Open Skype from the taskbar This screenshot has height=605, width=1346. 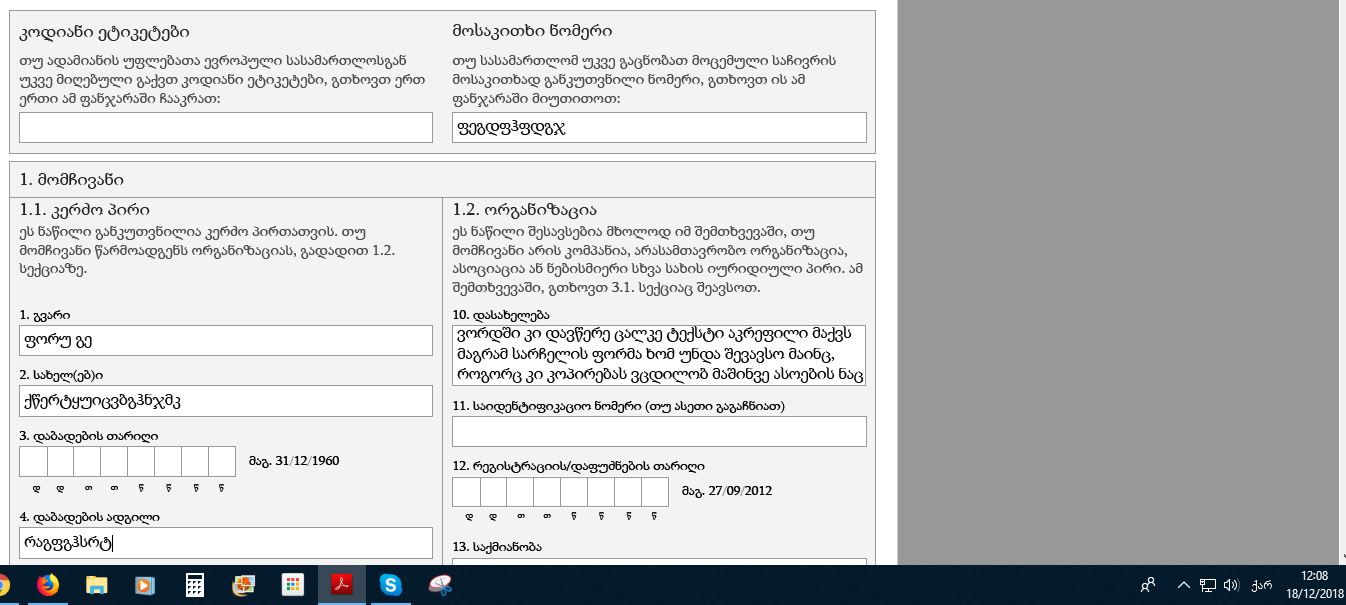pyautogui.click(x=391, y=585)
